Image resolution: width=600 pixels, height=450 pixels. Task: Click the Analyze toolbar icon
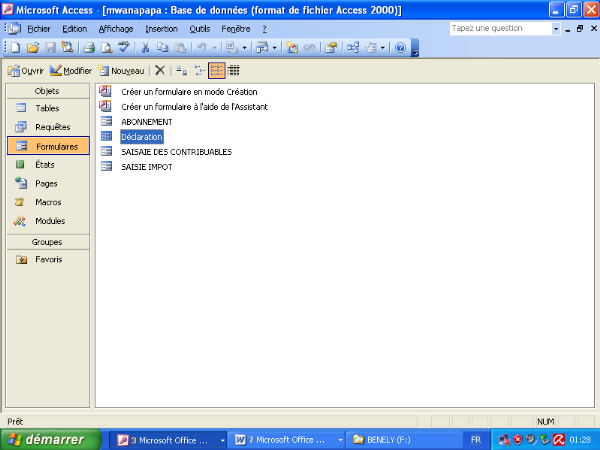point(262,48)
